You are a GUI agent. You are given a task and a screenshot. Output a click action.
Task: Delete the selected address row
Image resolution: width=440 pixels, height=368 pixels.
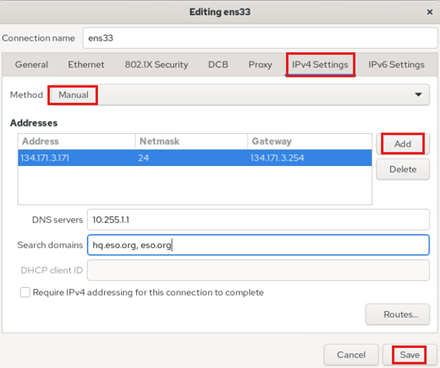point(403,169)
